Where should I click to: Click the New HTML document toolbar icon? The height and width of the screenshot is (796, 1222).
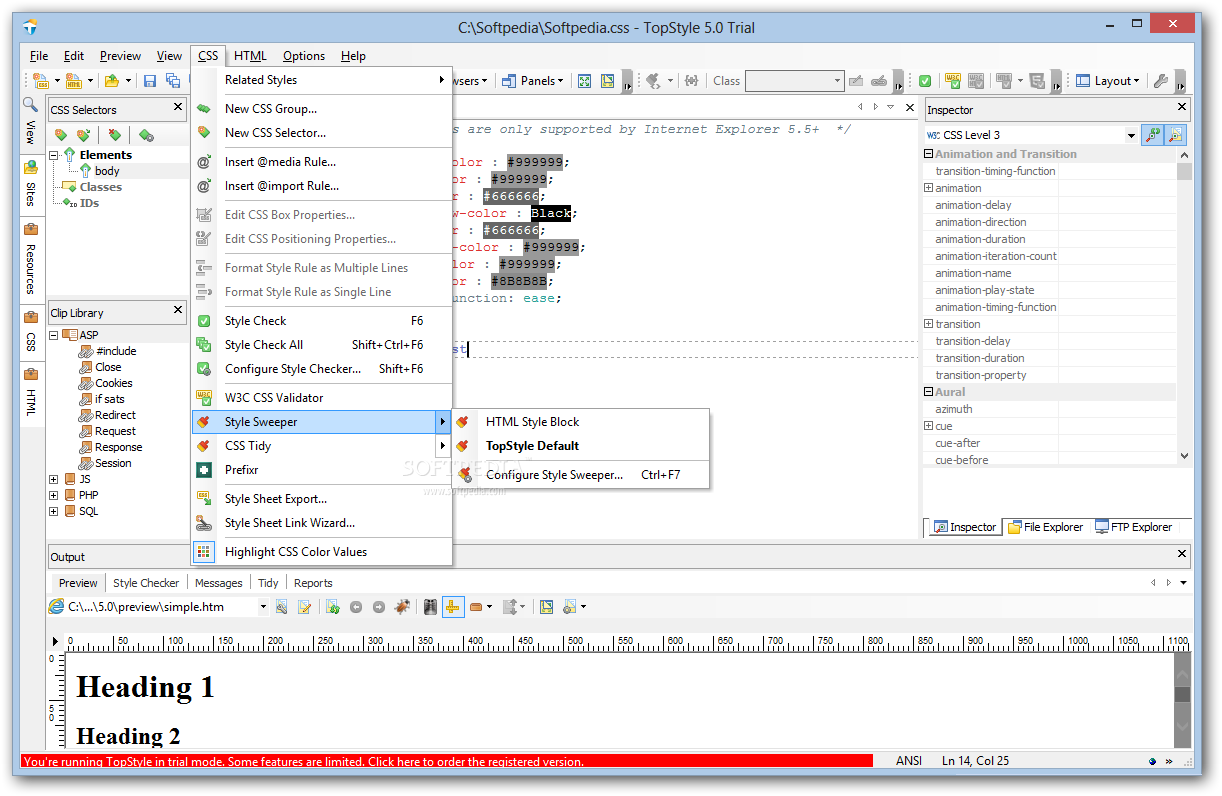pos(74,81)
